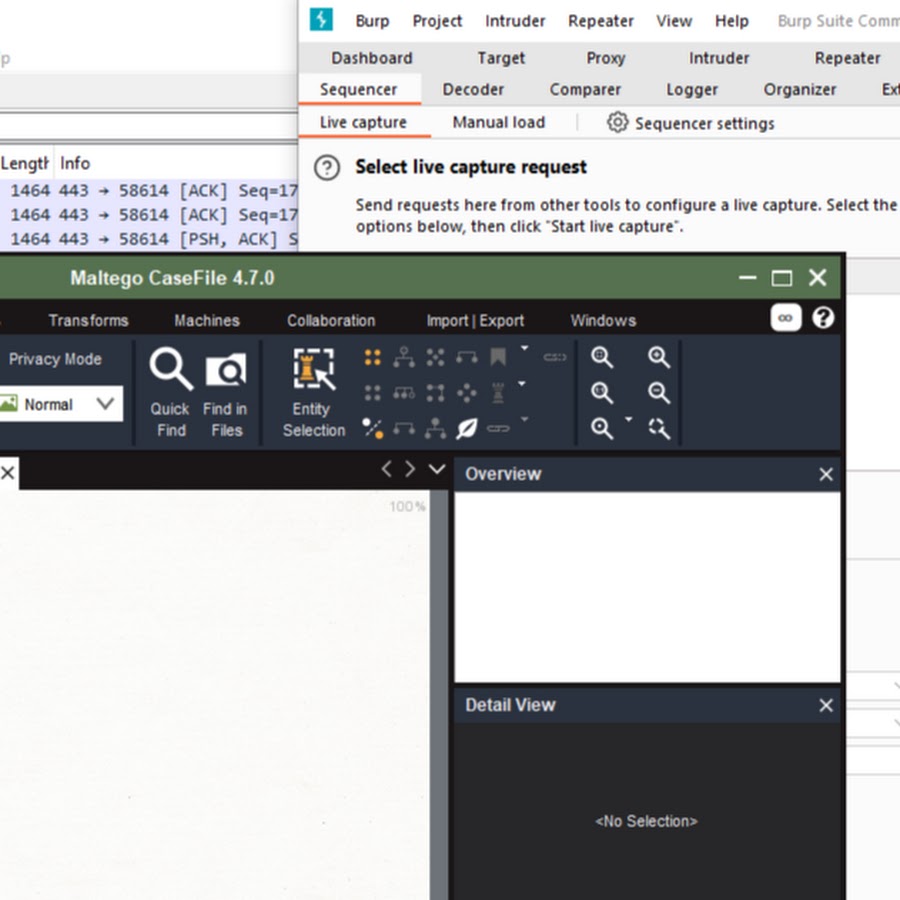The width and height of the screenshot is (900, 900).
Task: Switch to the Organizer tab
Action: (800, 90)
